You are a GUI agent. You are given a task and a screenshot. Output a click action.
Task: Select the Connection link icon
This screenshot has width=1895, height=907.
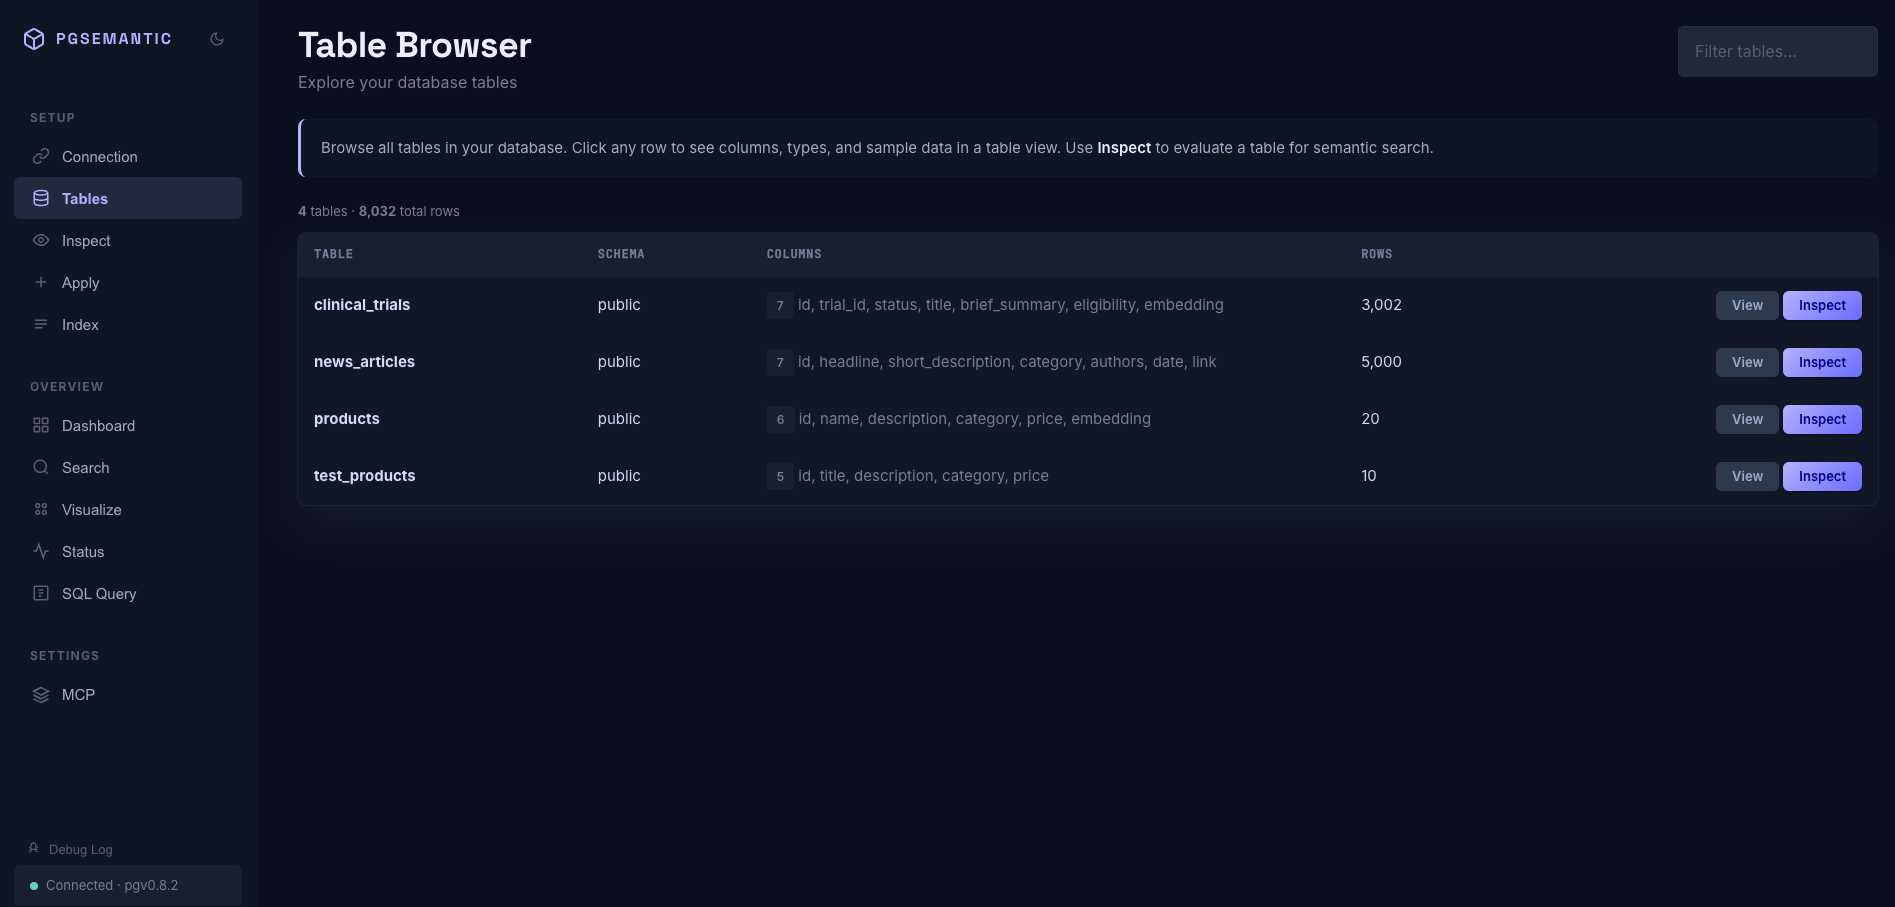(x=40, y=156)
